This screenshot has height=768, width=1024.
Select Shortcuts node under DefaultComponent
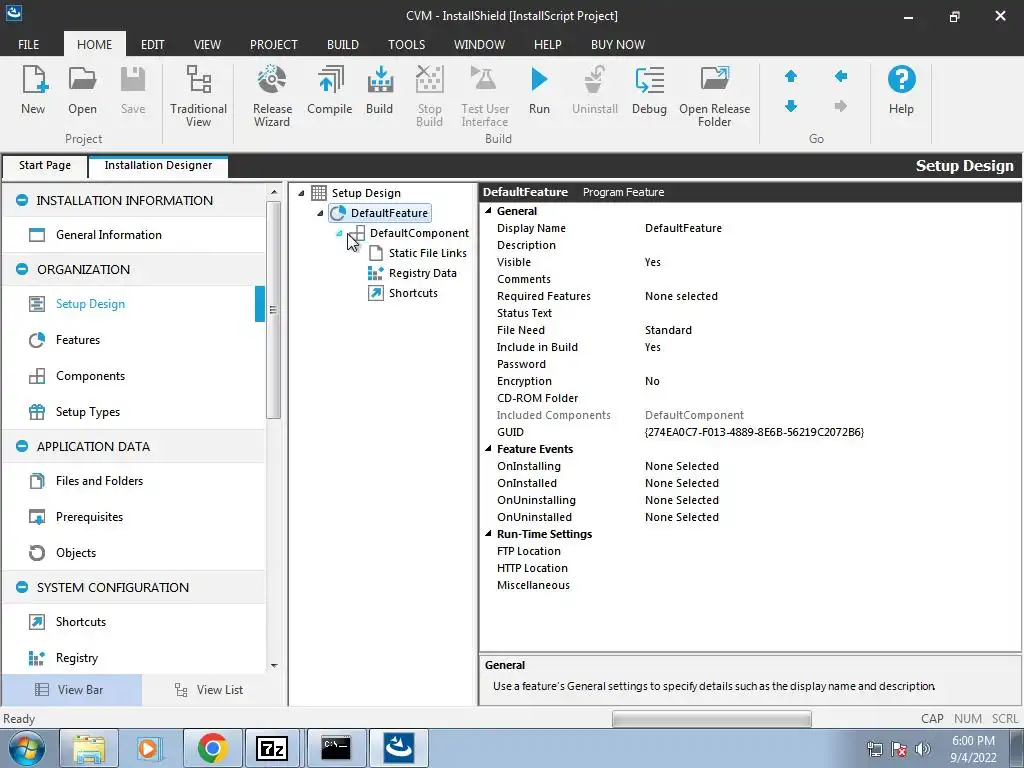point(413,293)
